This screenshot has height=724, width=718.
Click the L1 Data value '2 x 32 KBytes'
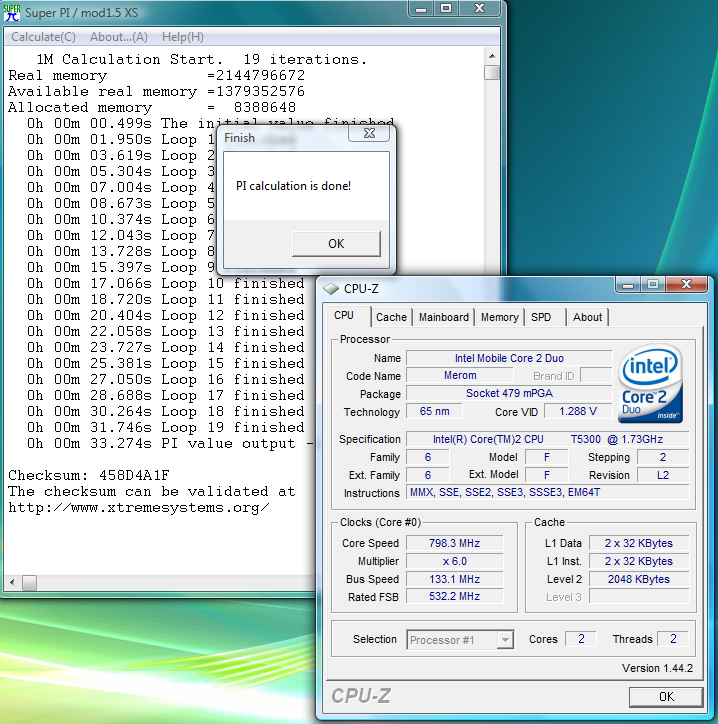639,543
